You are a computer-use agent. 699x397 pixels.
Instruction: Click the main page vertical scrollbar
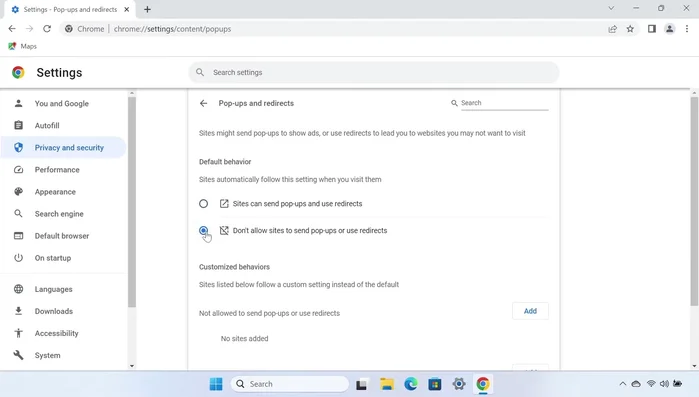694,201
